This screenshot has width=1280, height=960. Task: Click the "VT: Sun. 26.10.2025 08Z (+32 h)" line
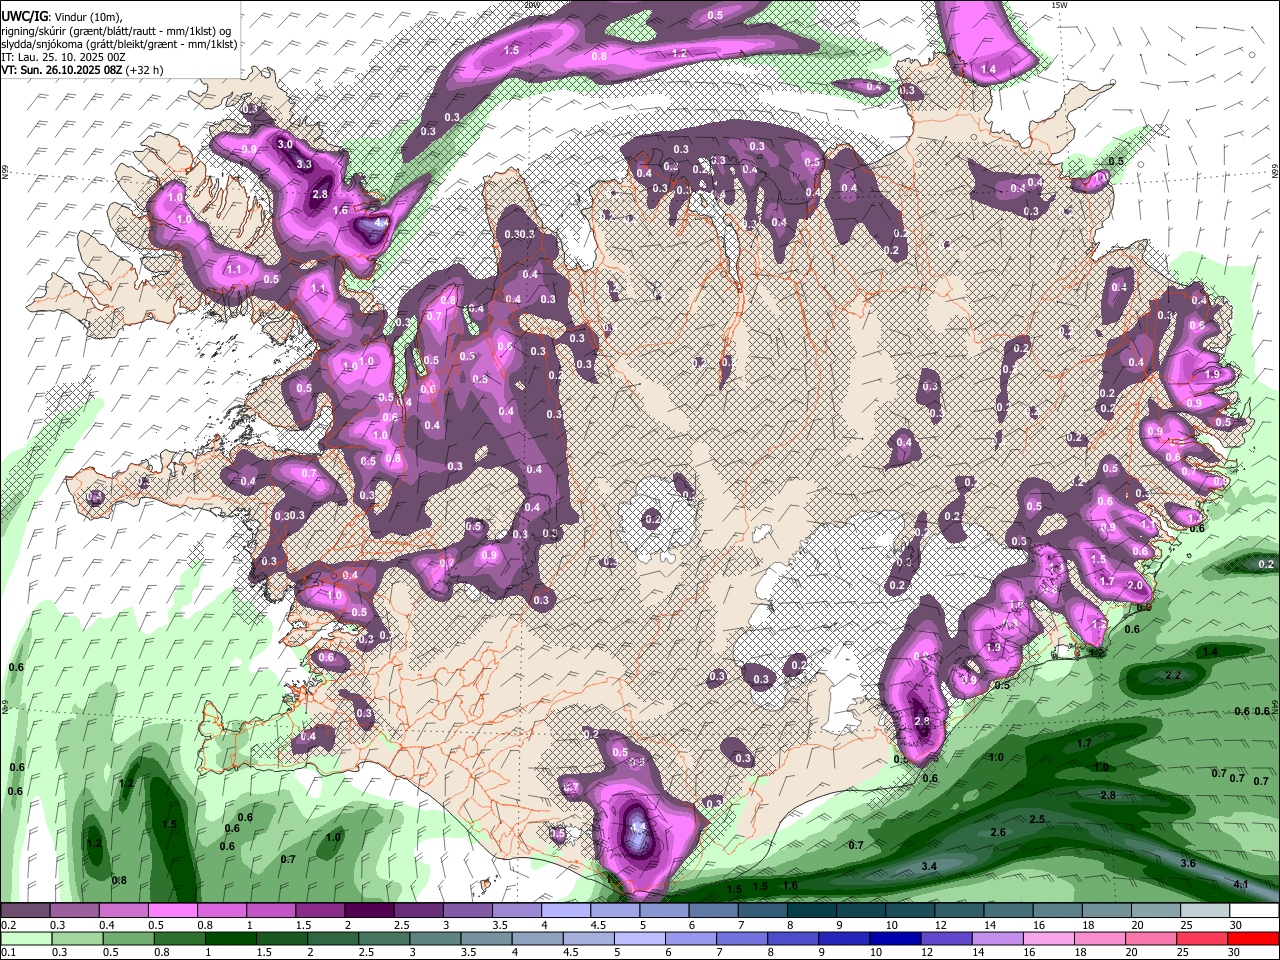[x=82, y=70]
